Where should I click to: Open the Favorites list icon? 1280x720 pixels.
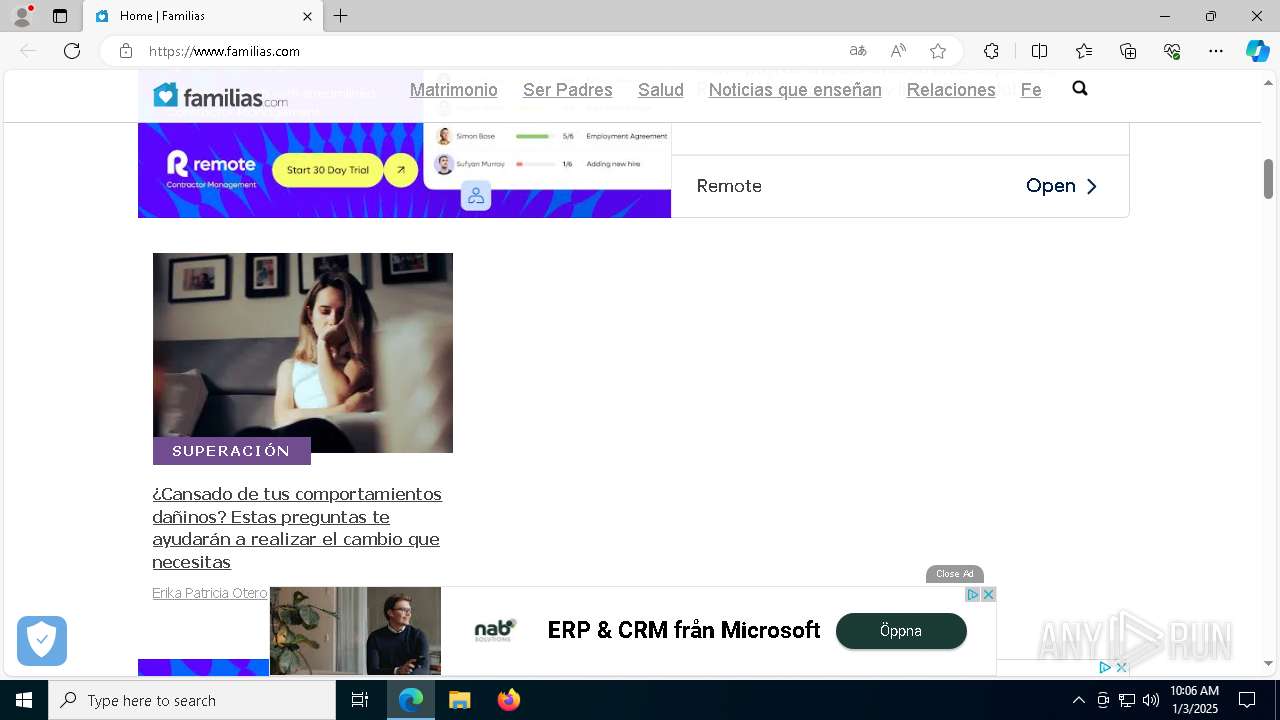tap(1084, 51)
